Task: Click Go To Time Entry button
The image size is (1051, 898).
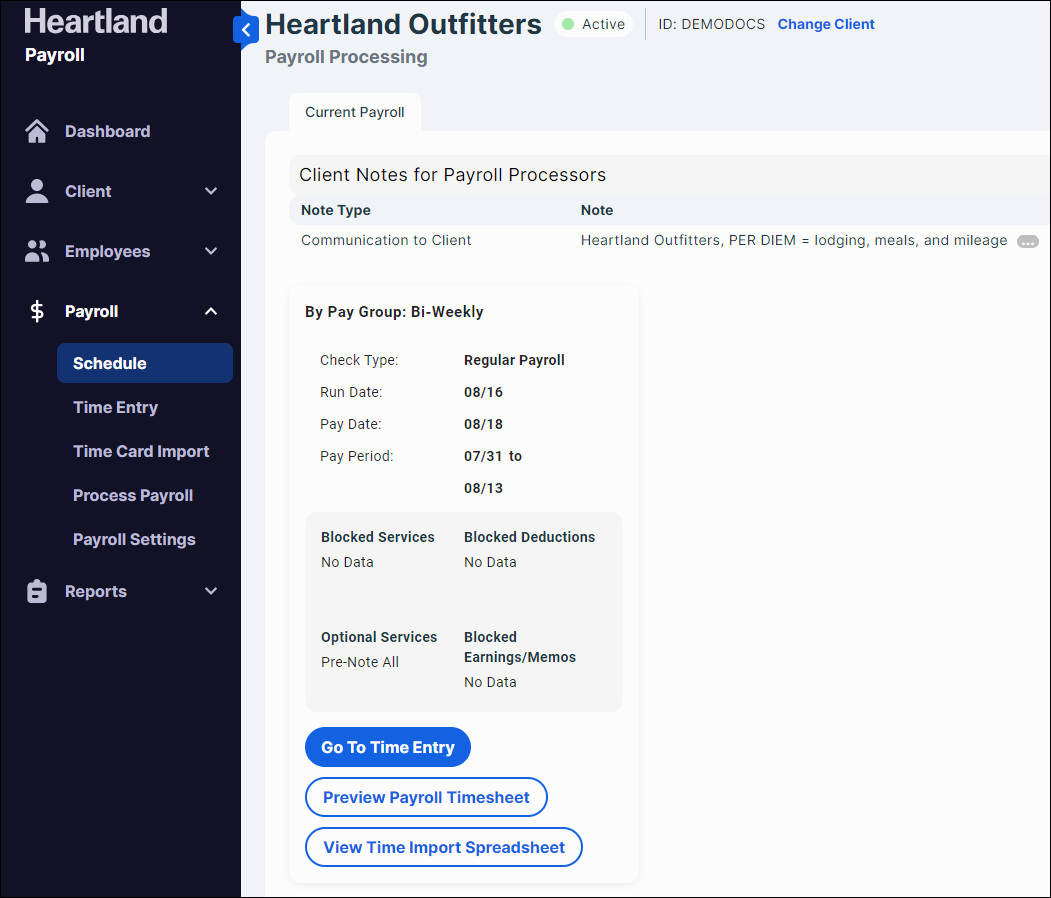Action: (387, 747)
